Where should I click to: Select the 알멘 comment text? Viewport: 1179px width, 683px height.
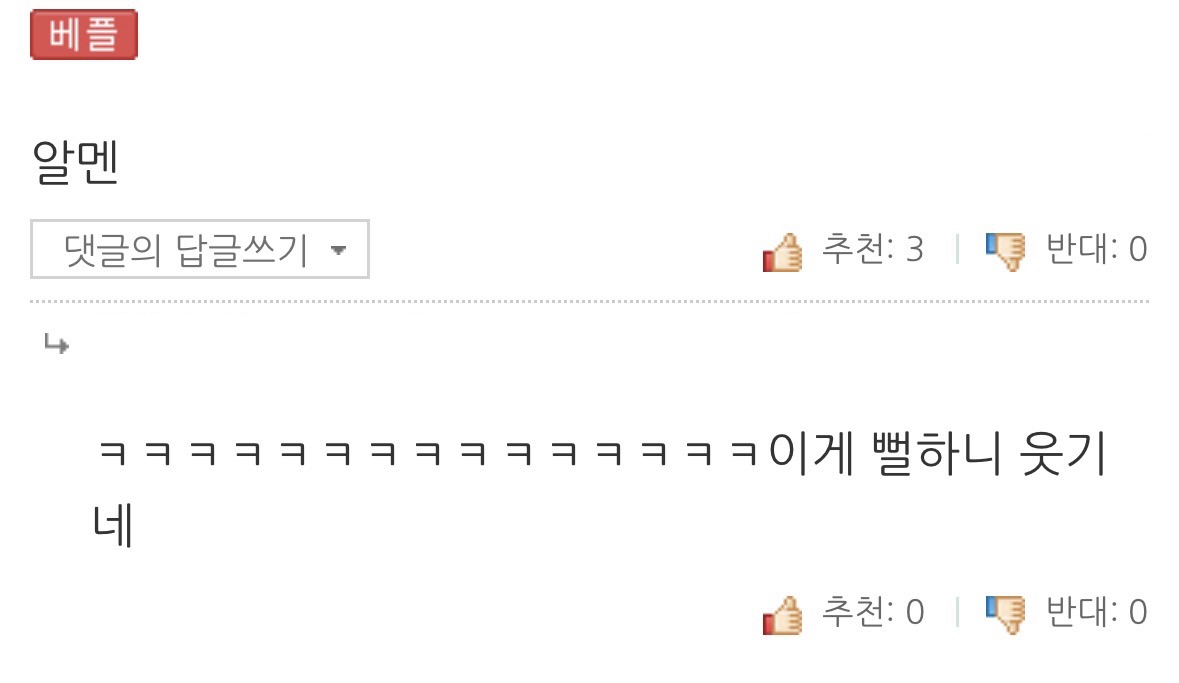pos(75,162)
